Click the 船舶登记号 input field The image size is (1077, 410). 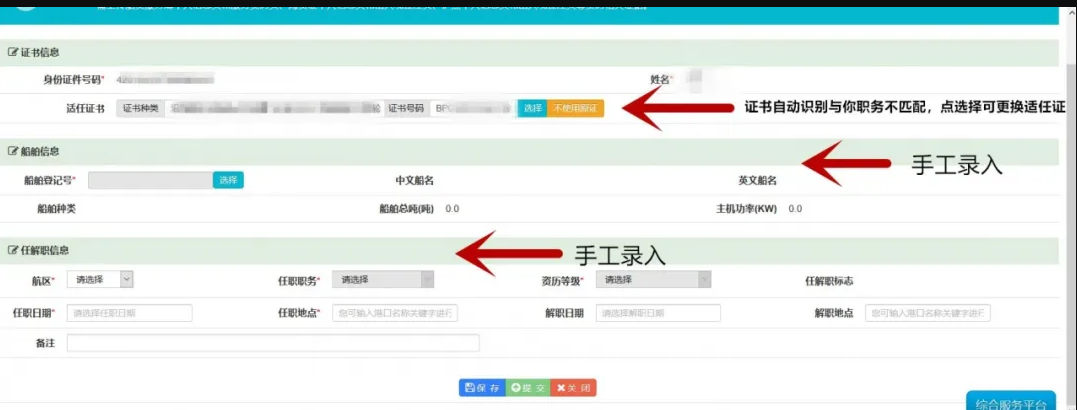tap(150, 180)
